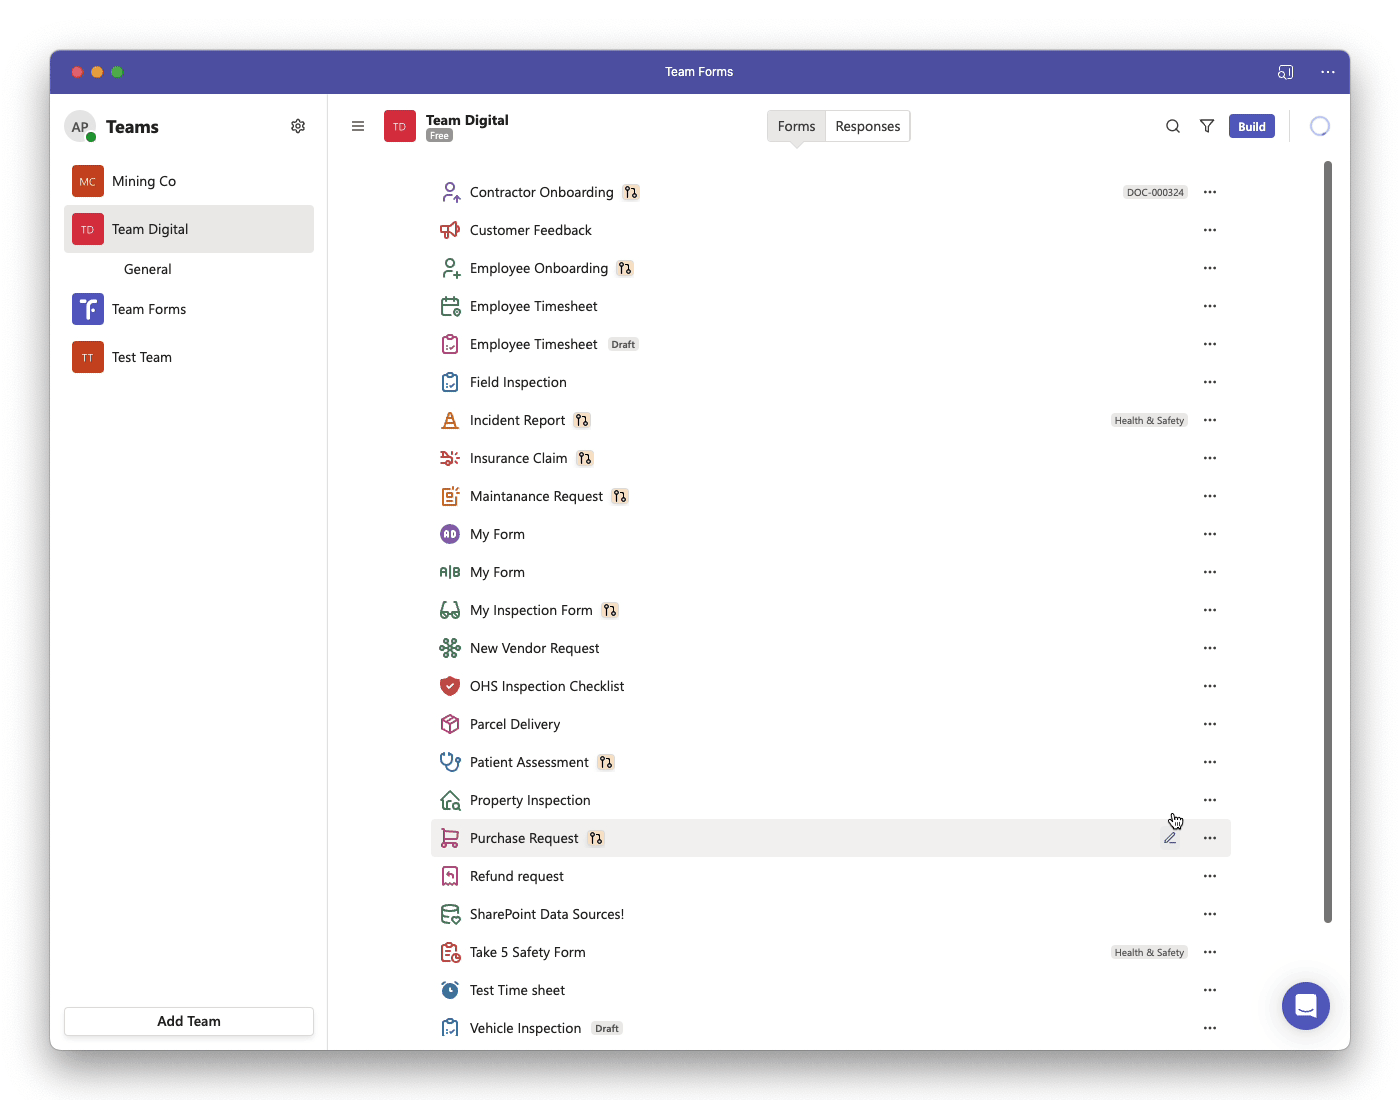Click the workflow badge next to Insurance Claim
Viewport: 1400px width, 1100px height.
pyautogui.click(x=585, y=458)
